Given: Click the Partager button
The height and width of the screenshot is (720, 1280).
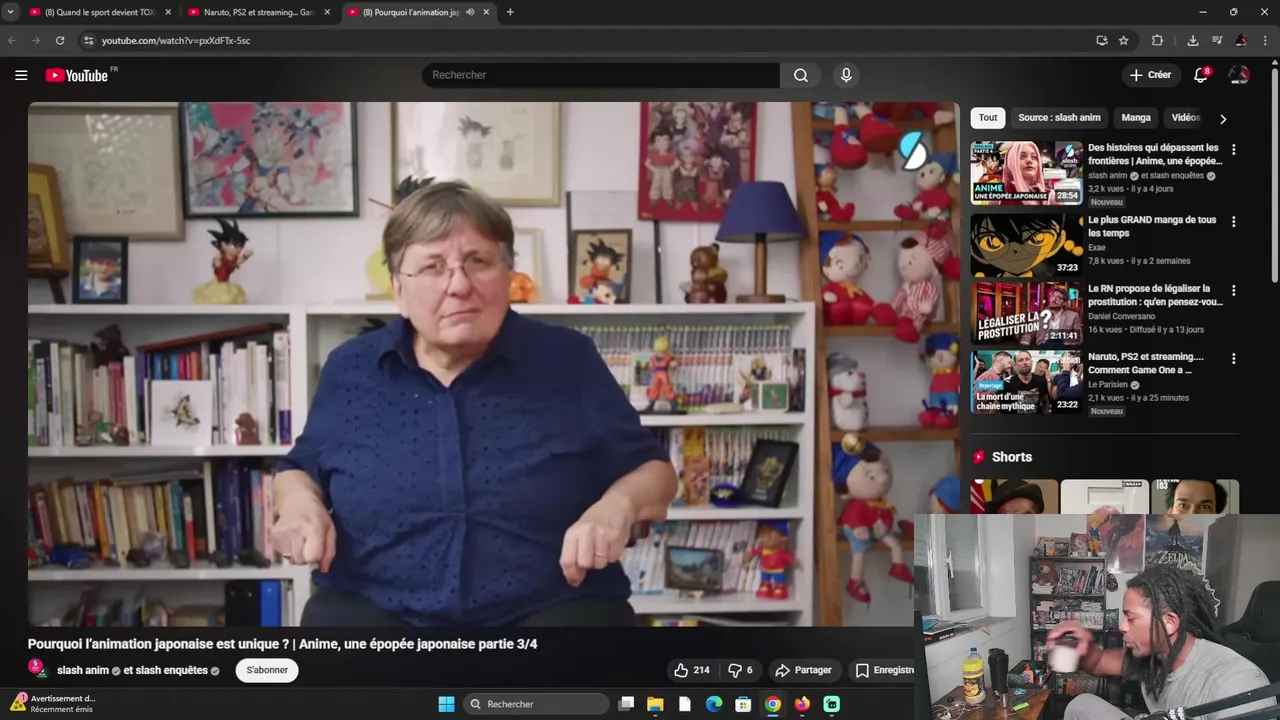Looking at the screenshot, I should pos(804,670).
